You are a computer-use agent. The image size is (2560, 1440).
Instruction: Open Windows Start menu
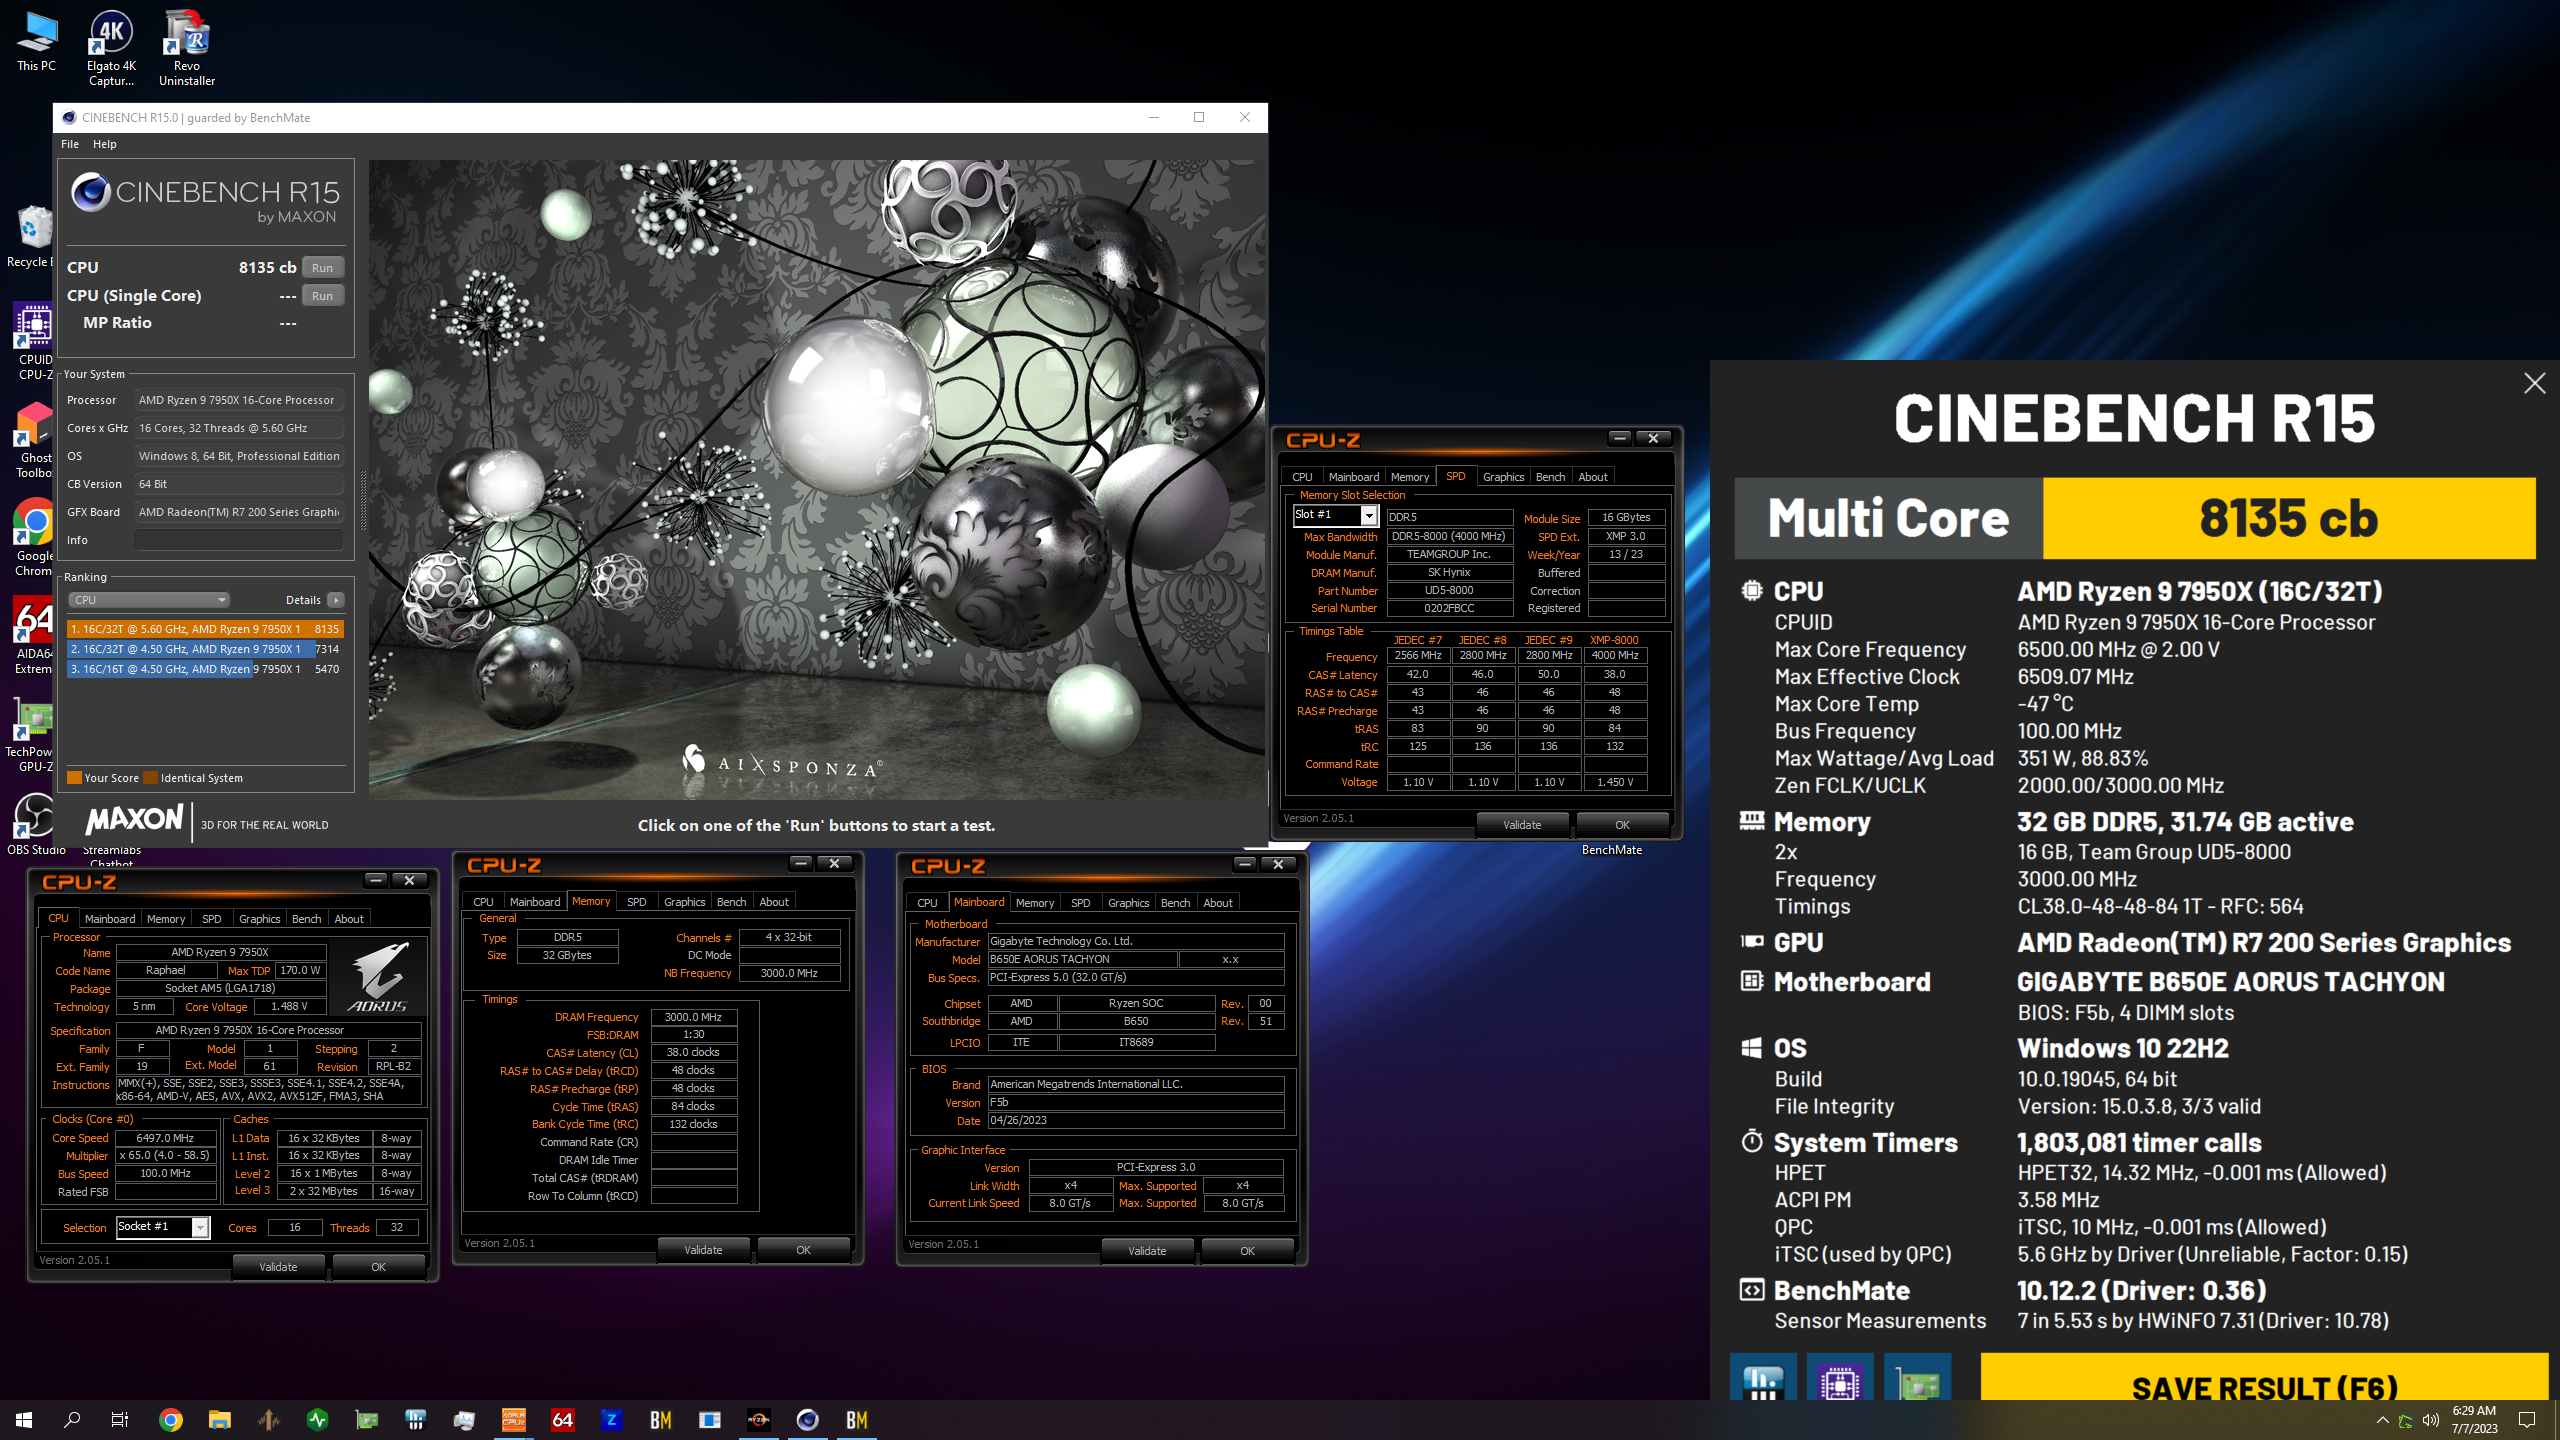pyautogui.click(x=24, y=1420)
